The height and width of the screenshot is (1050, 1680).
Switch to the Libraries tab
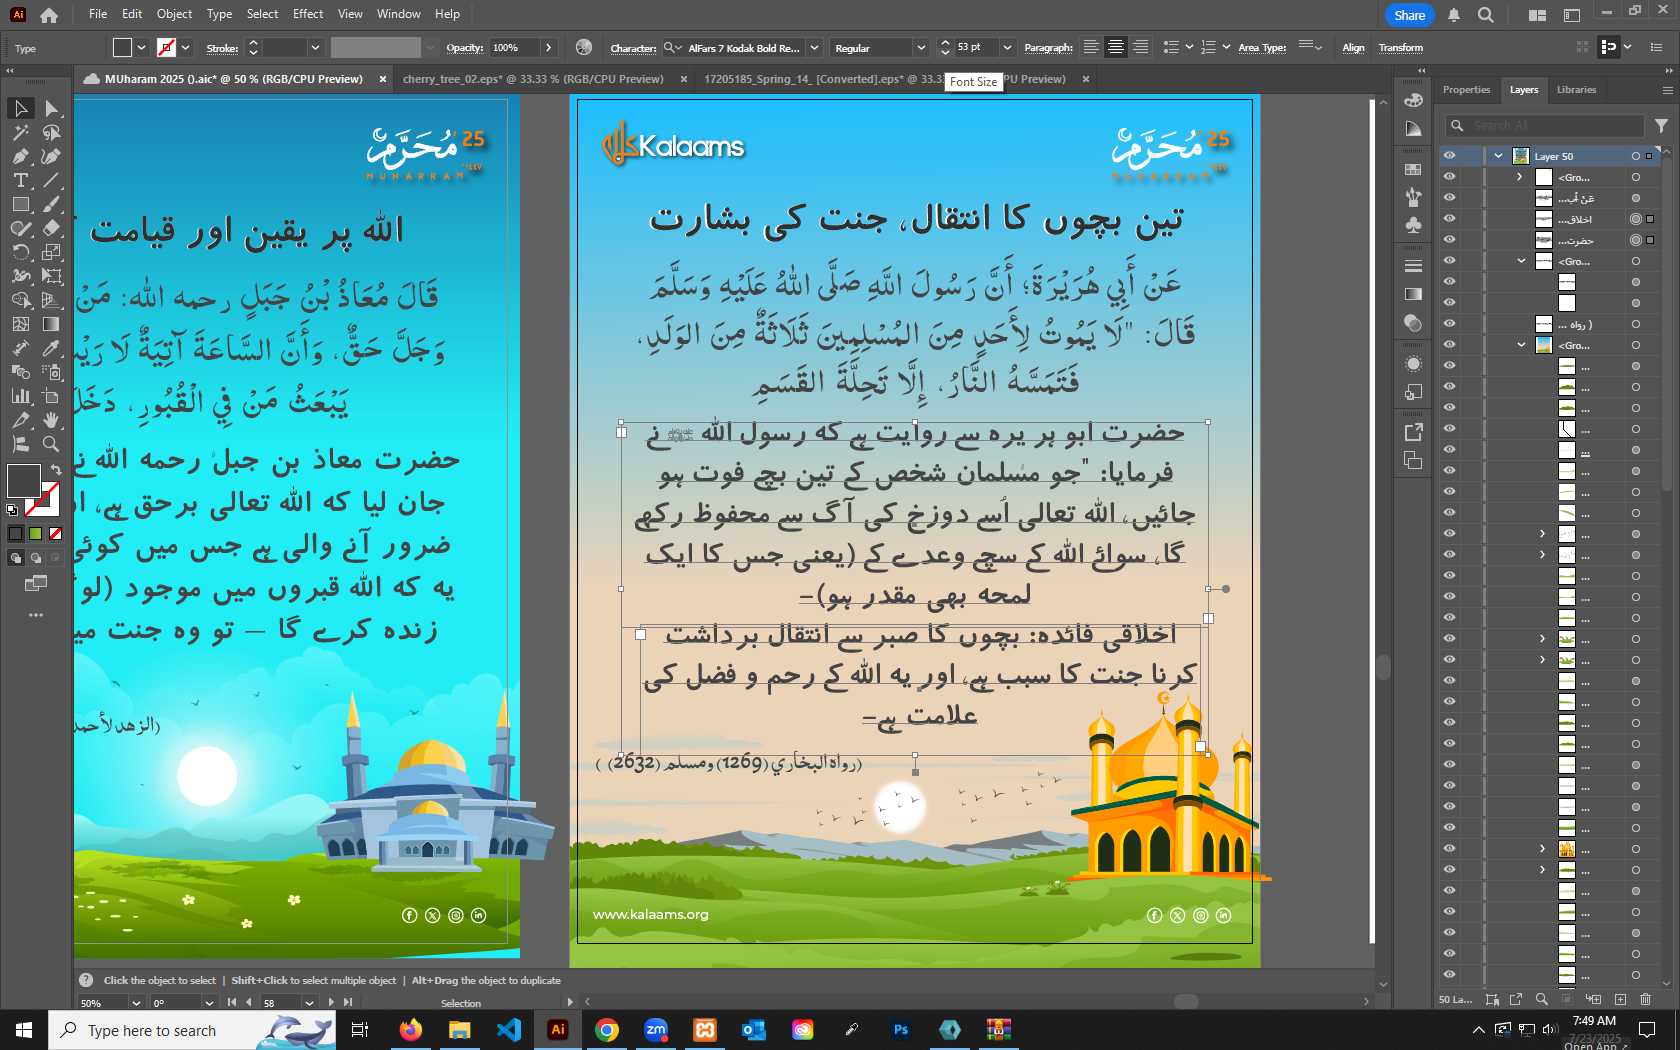[1576, 90]
